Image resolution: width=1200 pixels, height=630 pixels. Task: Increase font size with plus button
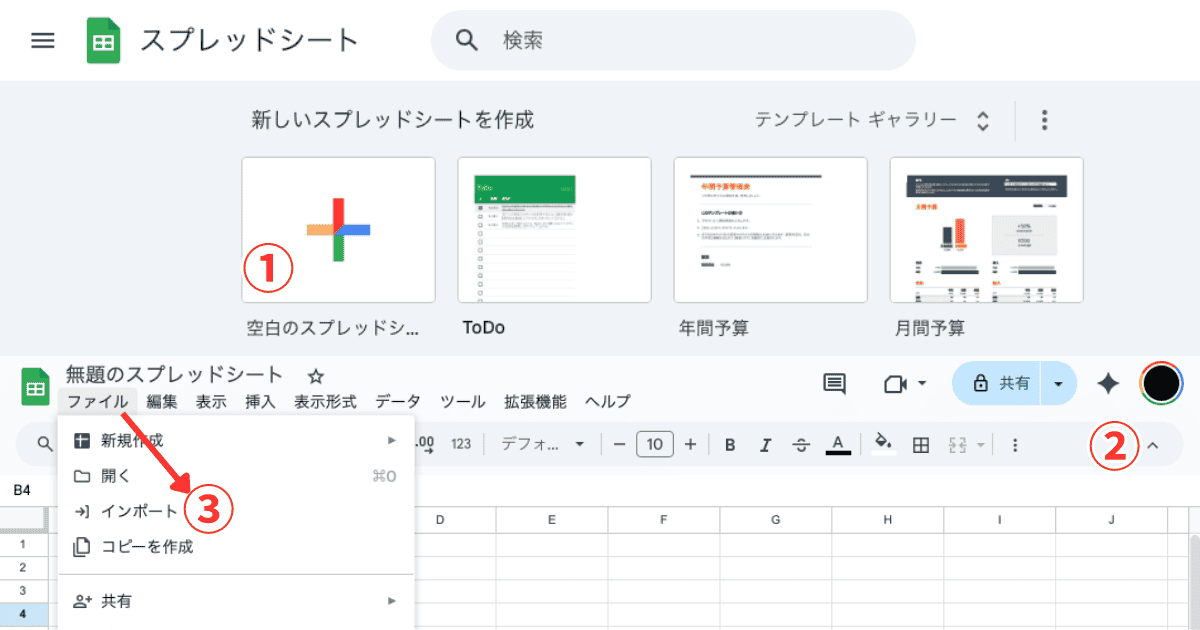click(x=690, y=445)
